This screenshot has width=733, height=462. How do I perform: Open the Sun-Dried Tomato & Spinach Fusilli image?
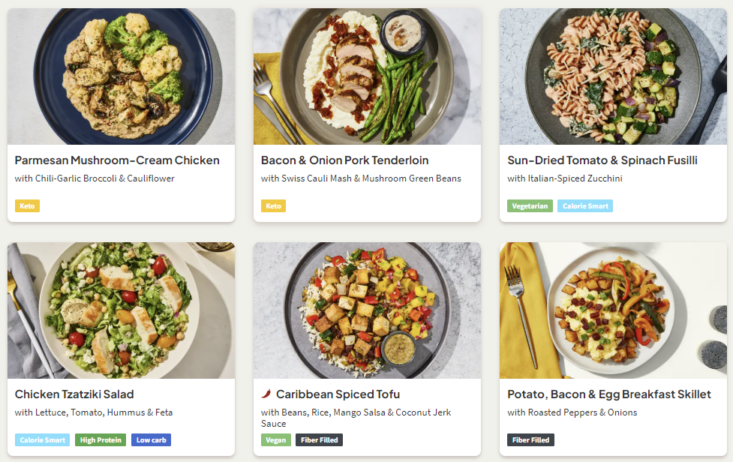coord(613,77)
